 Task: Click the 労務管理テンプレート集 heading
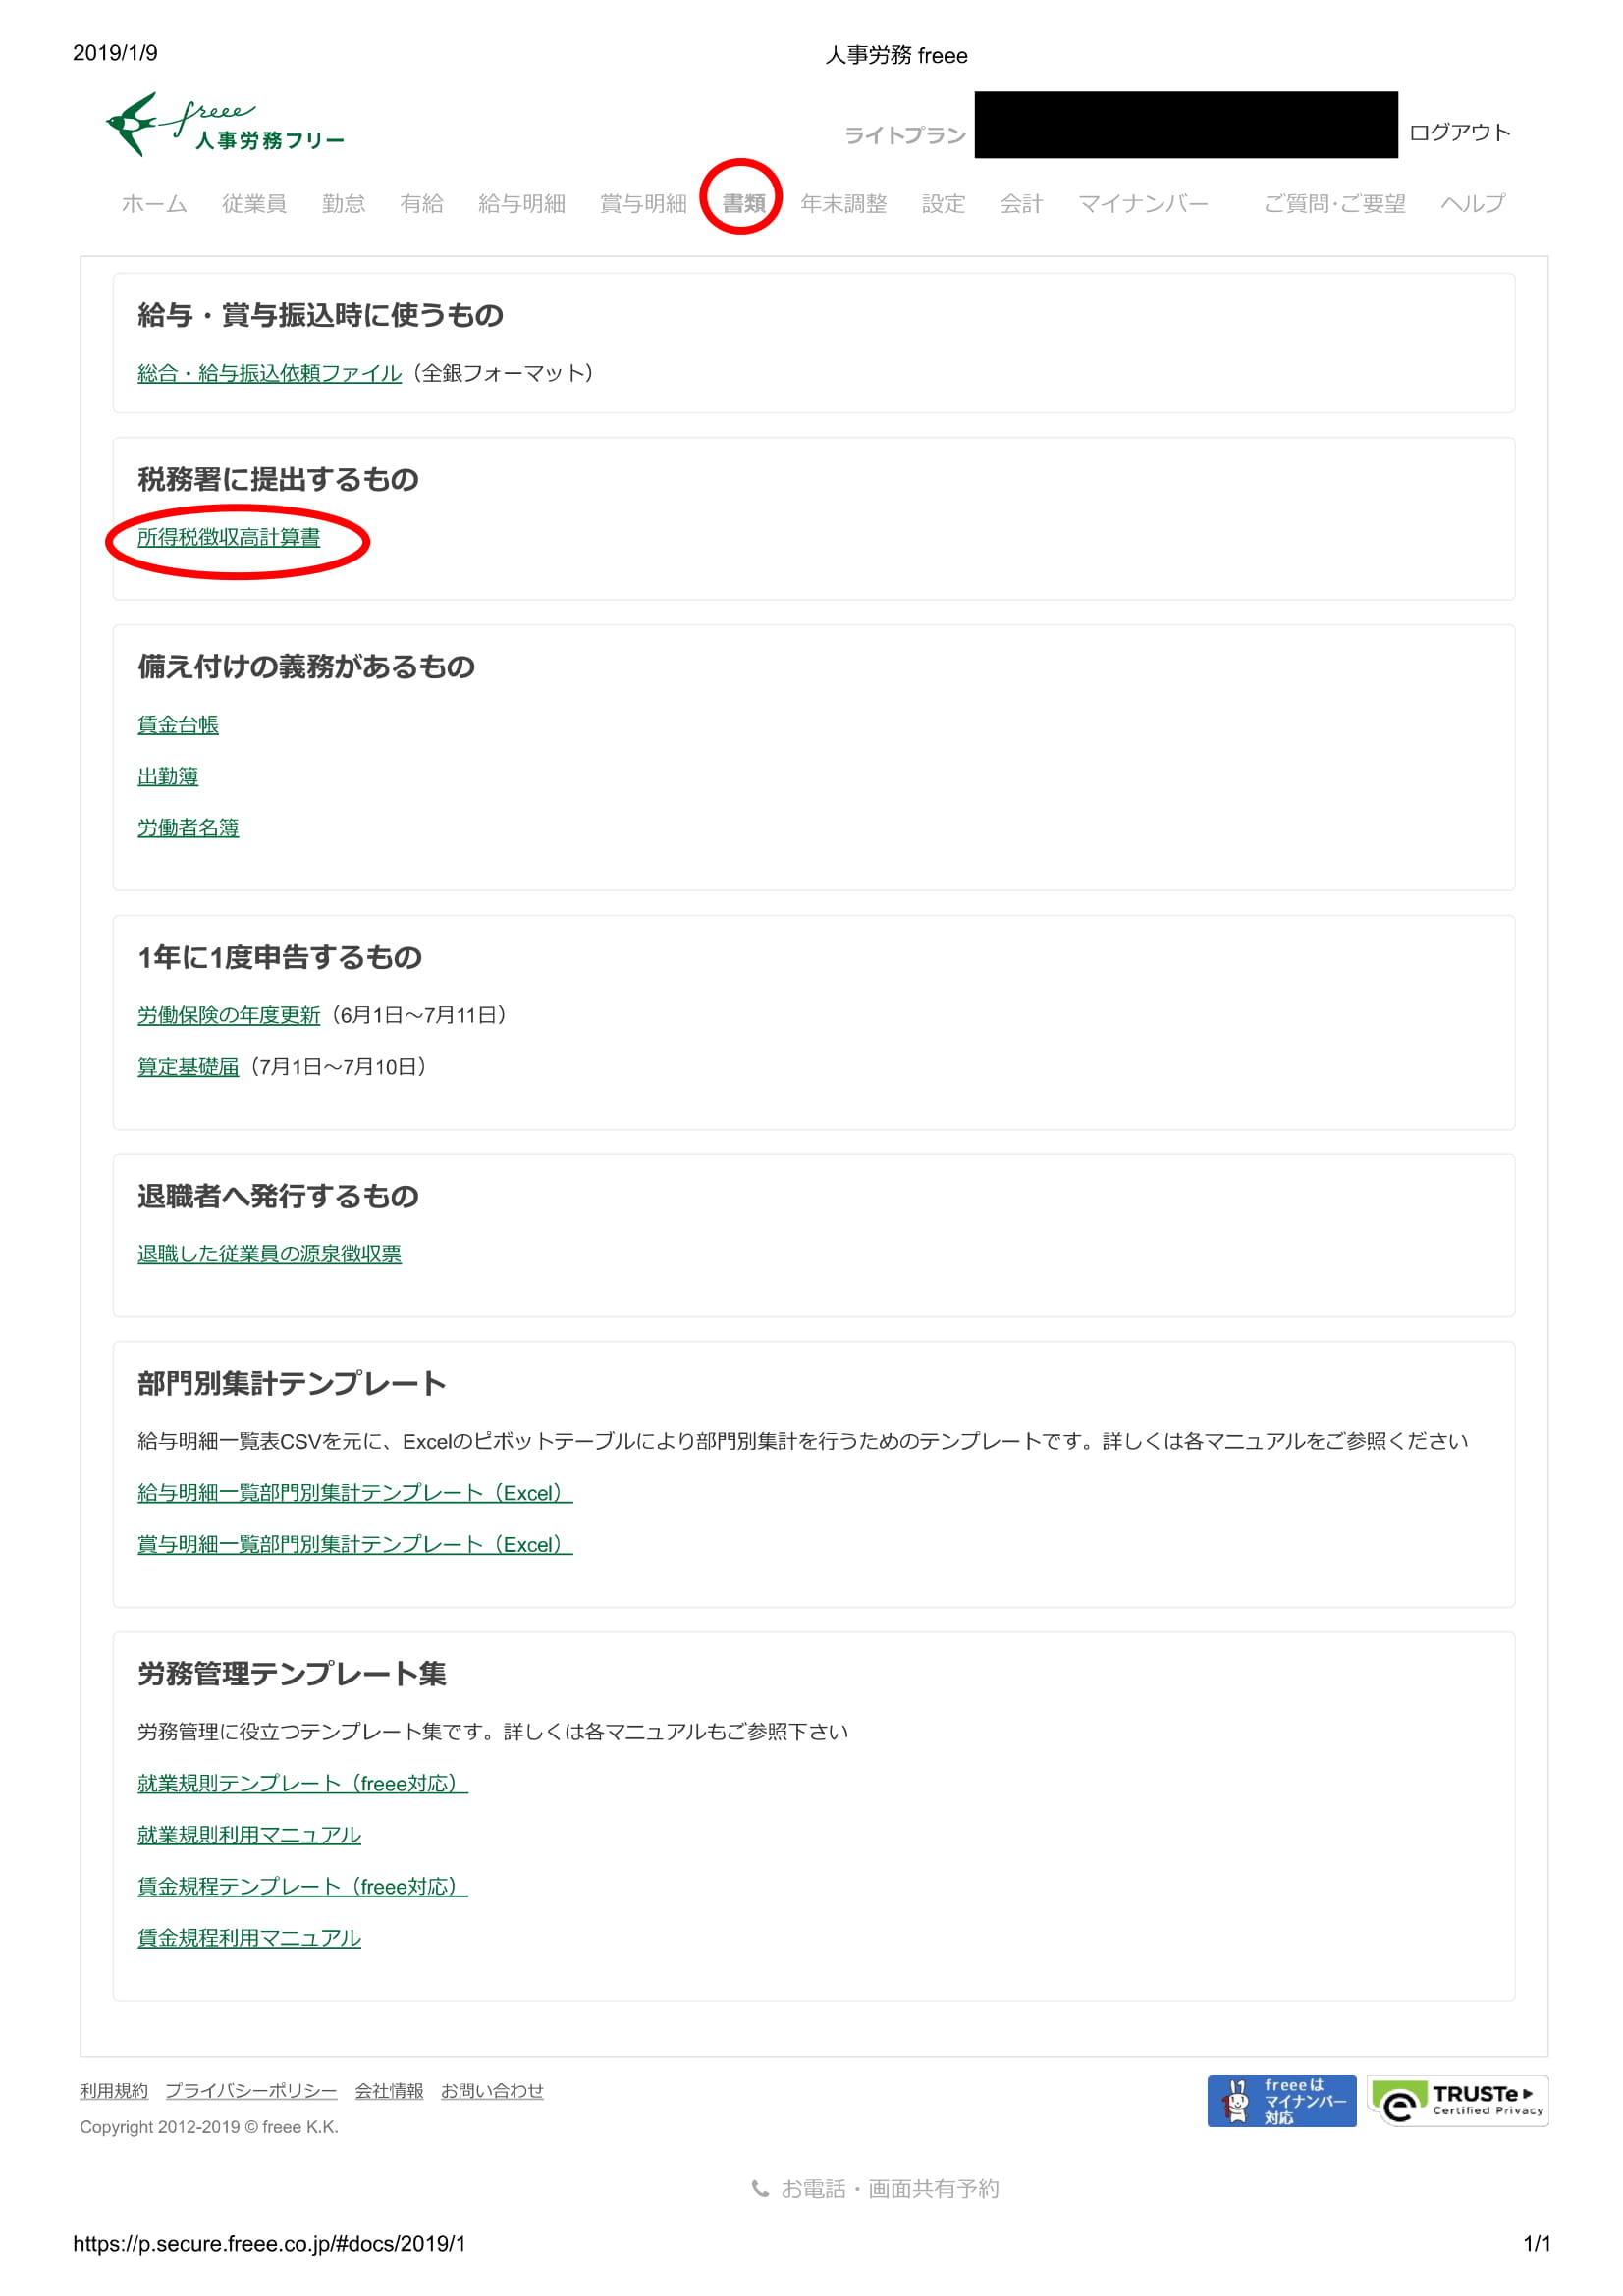coord(292,1674)
